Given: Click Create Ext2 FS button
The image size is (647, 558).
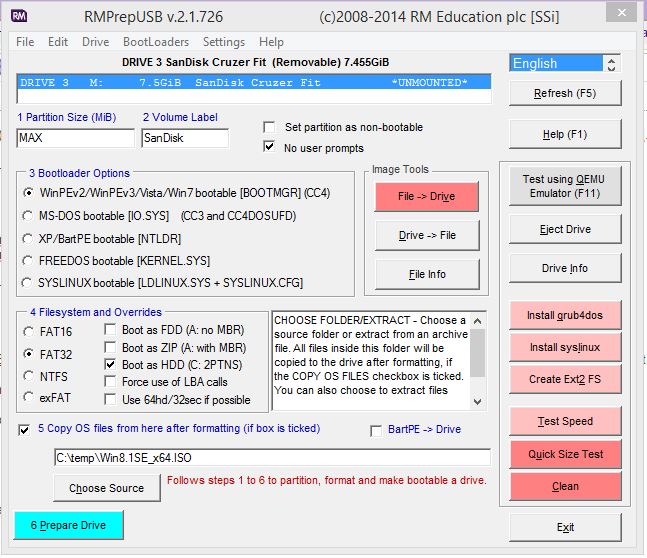Looking at the screenshot, I should 565,379.
